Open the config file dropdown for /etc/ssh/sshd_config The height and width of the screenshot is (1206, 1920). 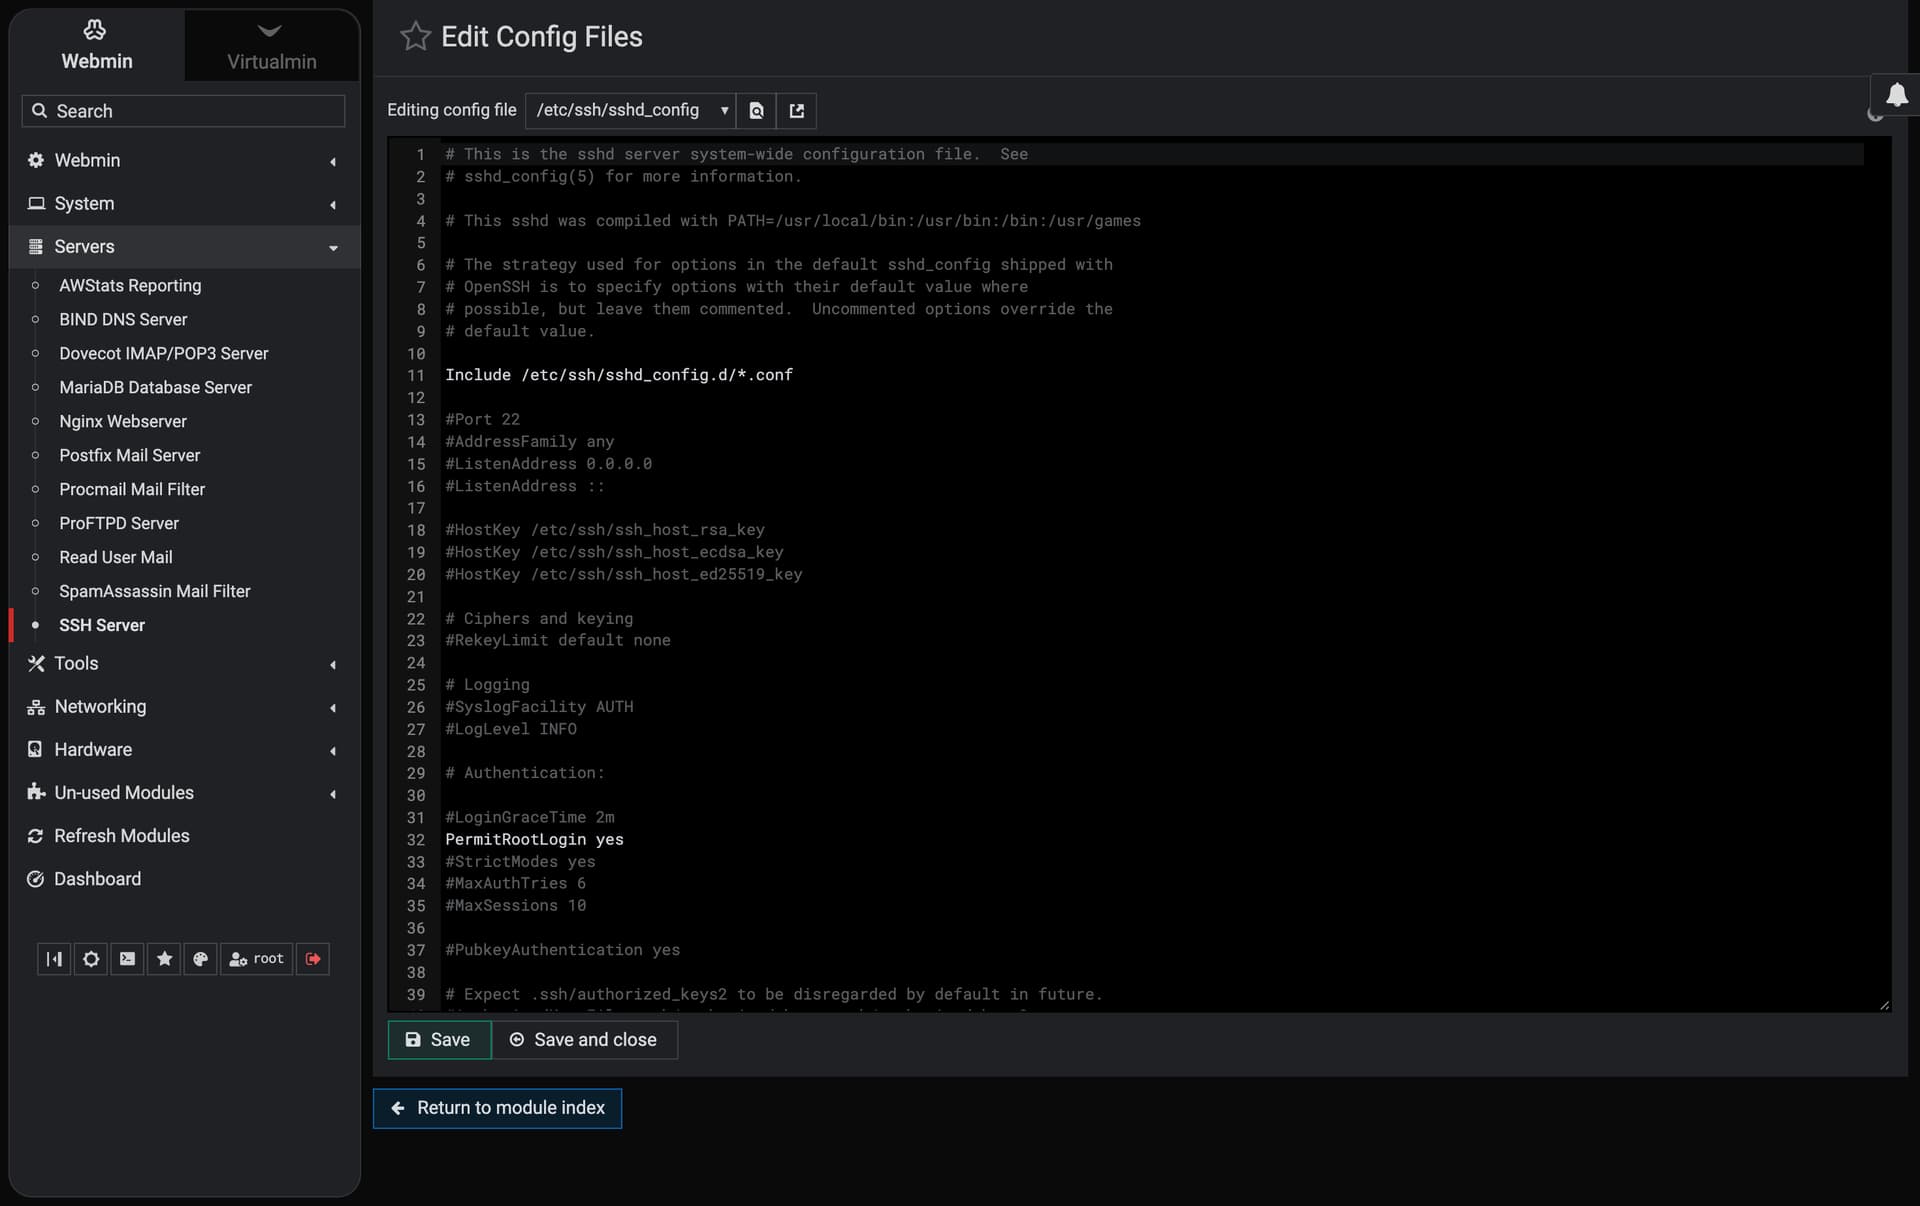coord(630,111)
